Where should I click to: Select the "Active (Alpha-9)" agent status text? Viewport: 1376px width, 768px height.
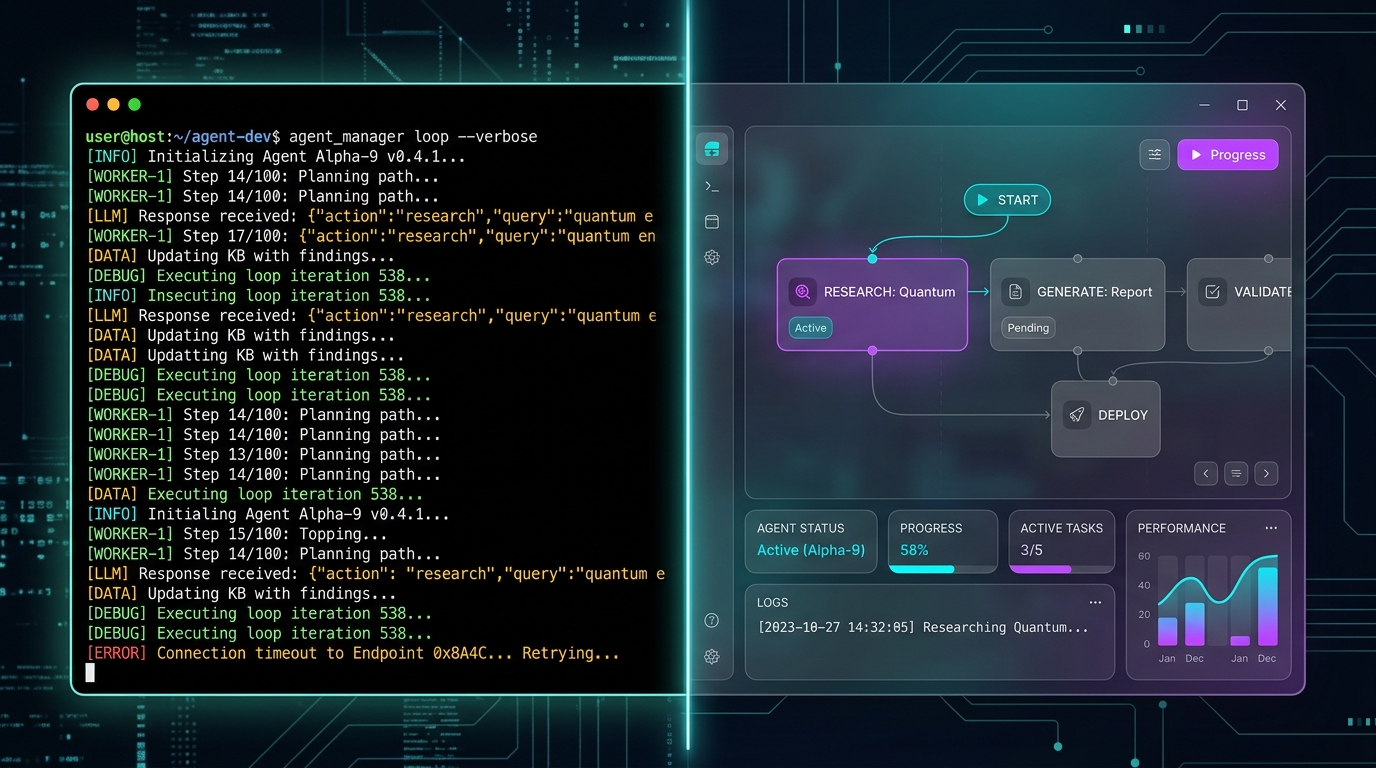coord(811,550)
